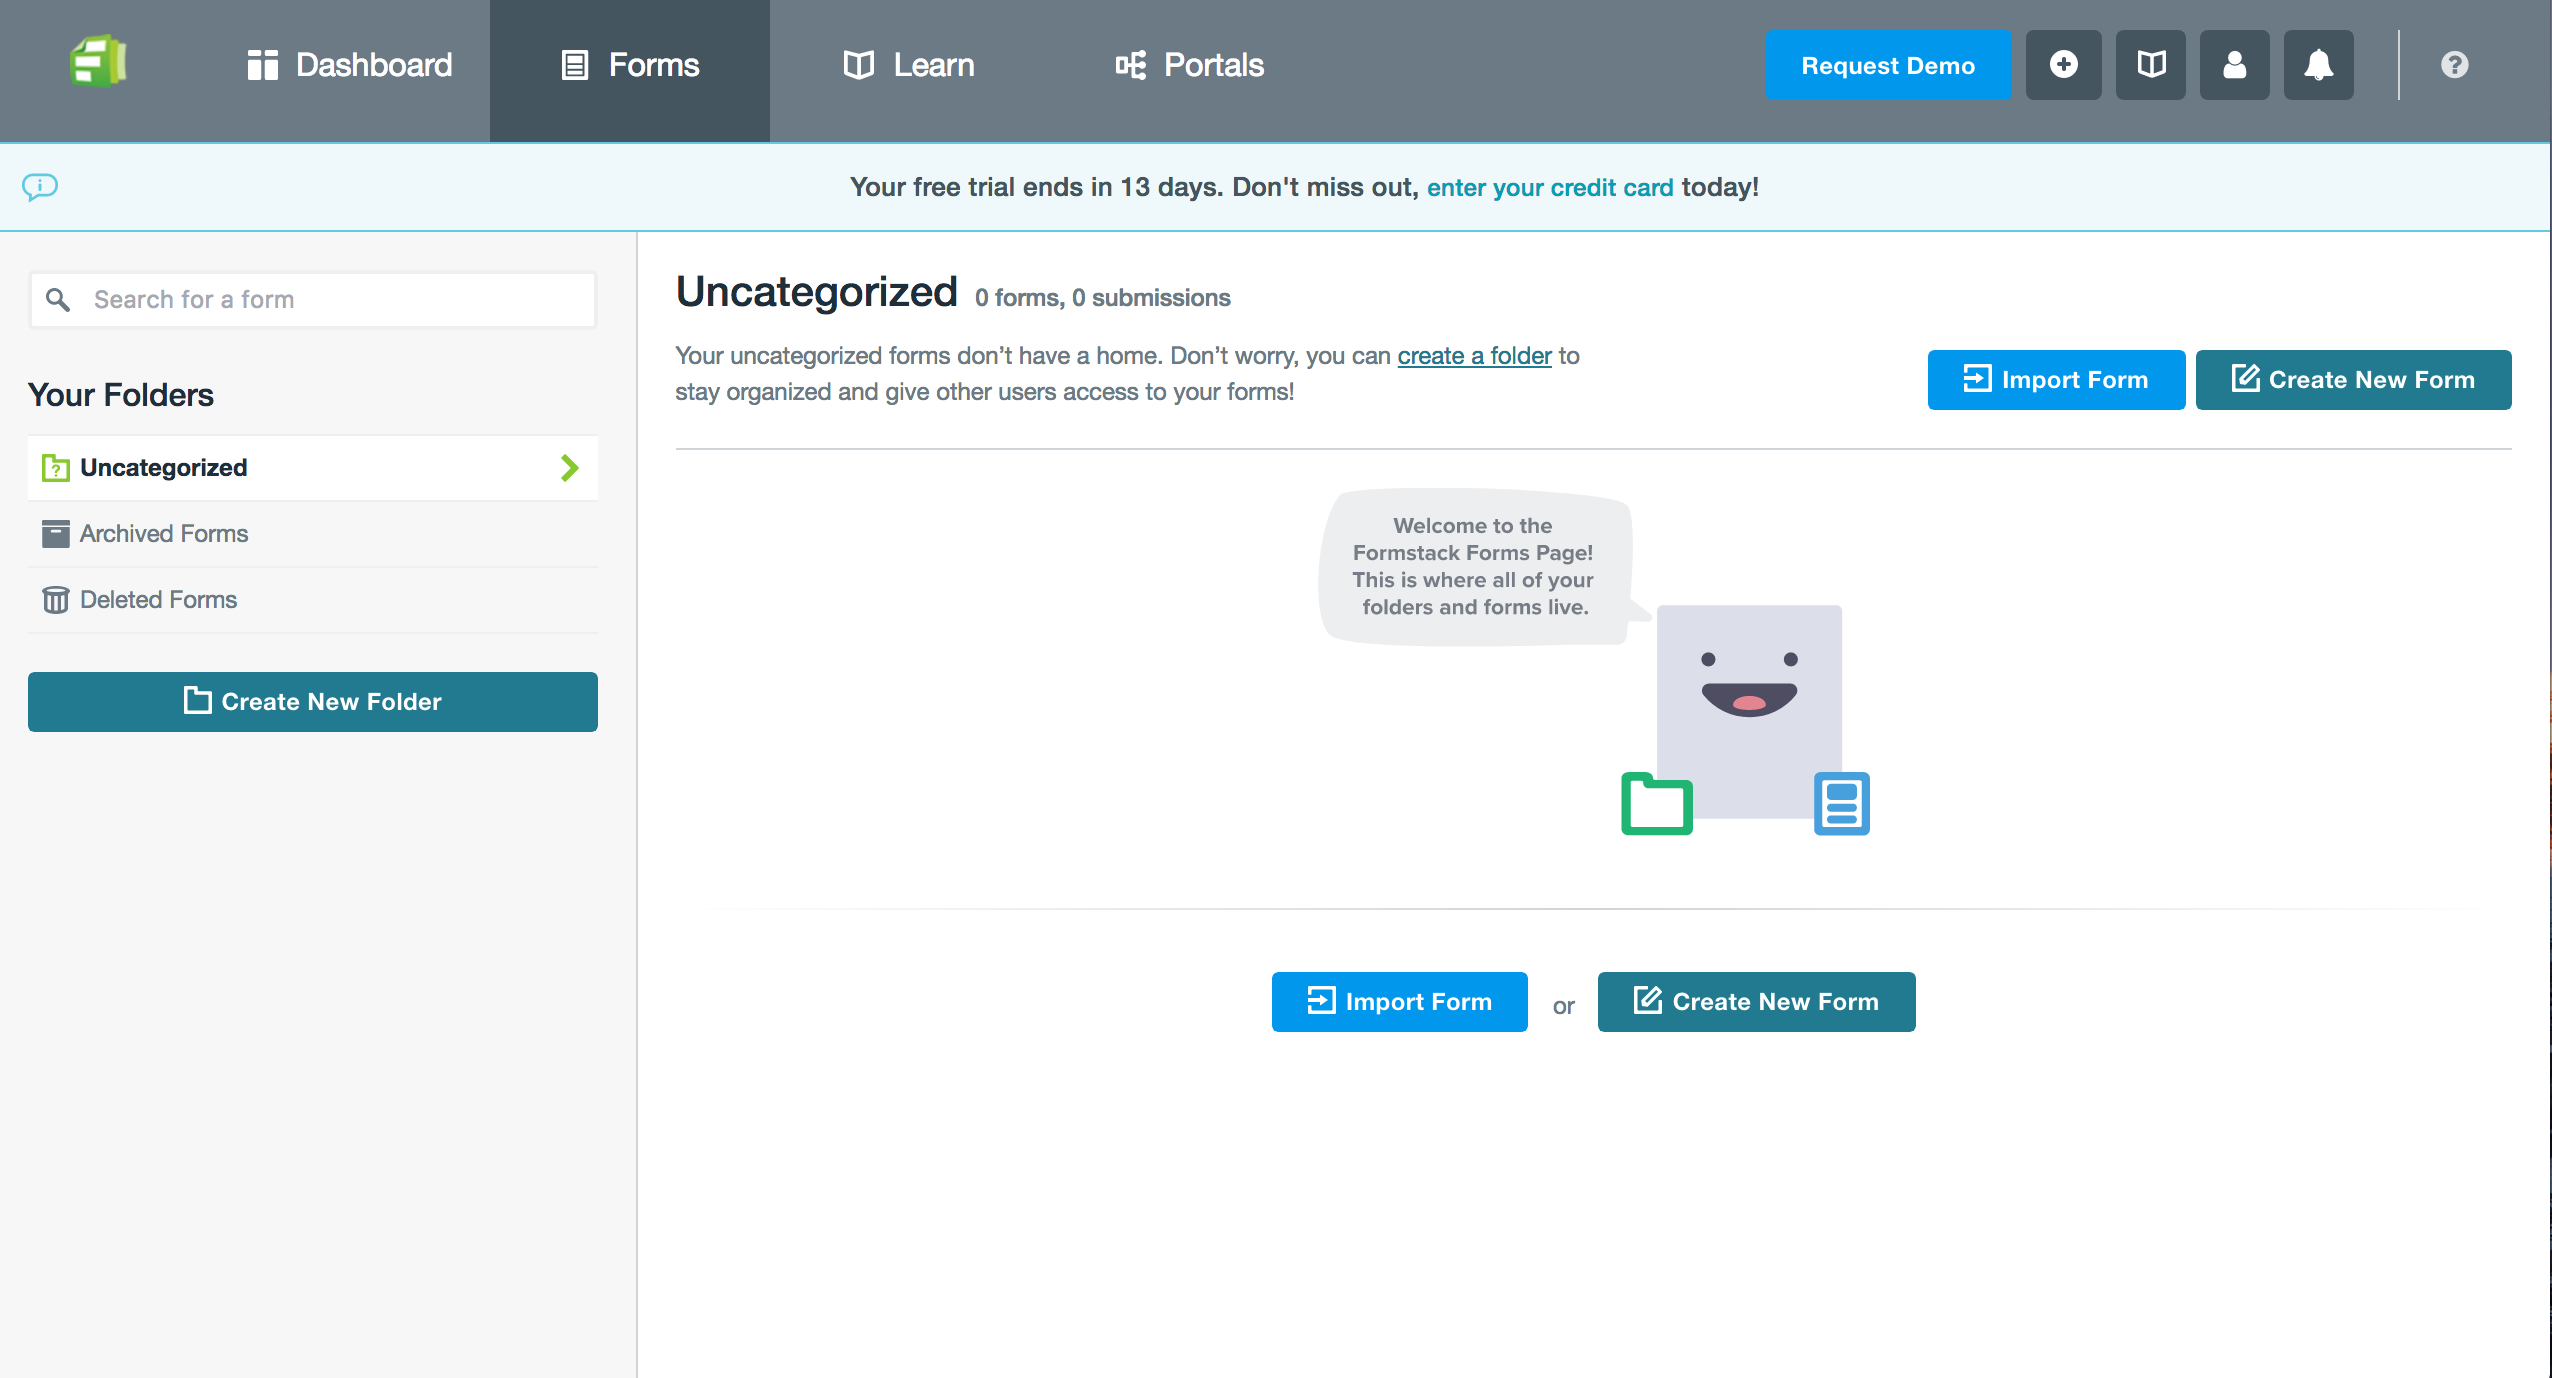Image resolution: width=2552 pixels, height=1378 pixels.
Task: Click the bottom Create New Form button
Action: tap(1756, 1002)
